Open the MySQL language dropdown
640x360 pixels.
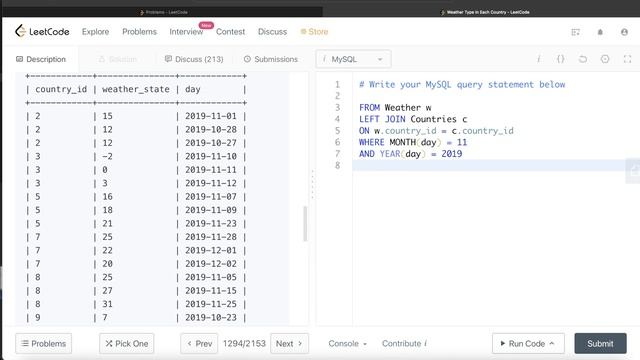[353, 59]
